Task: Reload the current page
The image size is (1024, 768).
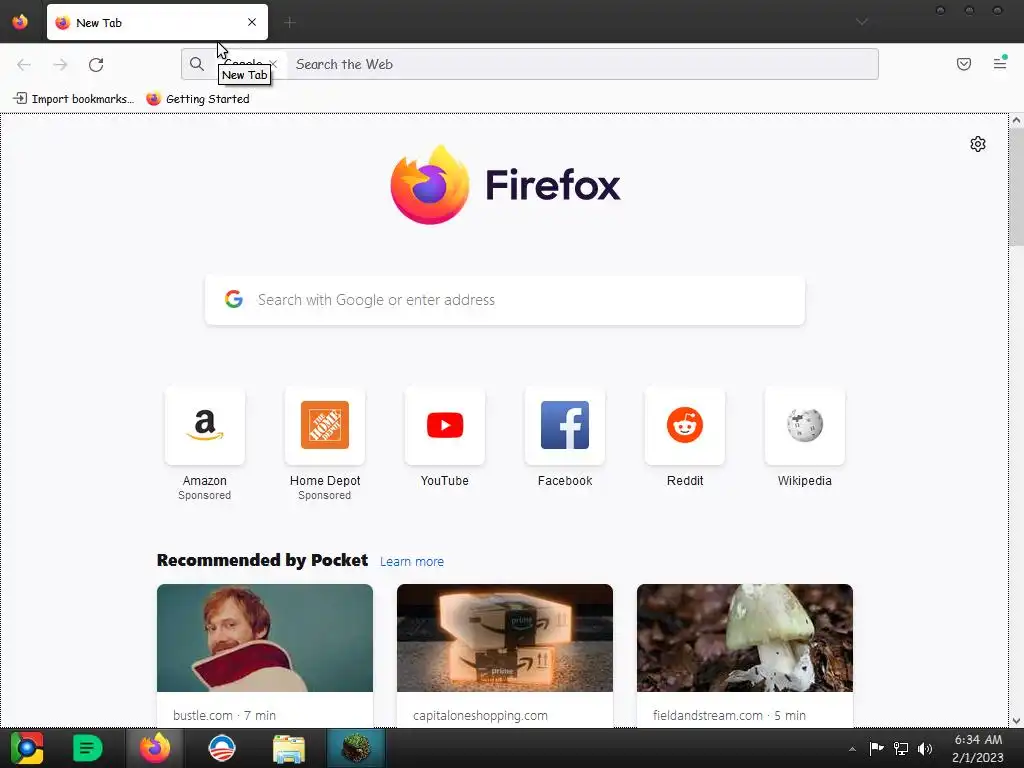Action: pos(96,65)
